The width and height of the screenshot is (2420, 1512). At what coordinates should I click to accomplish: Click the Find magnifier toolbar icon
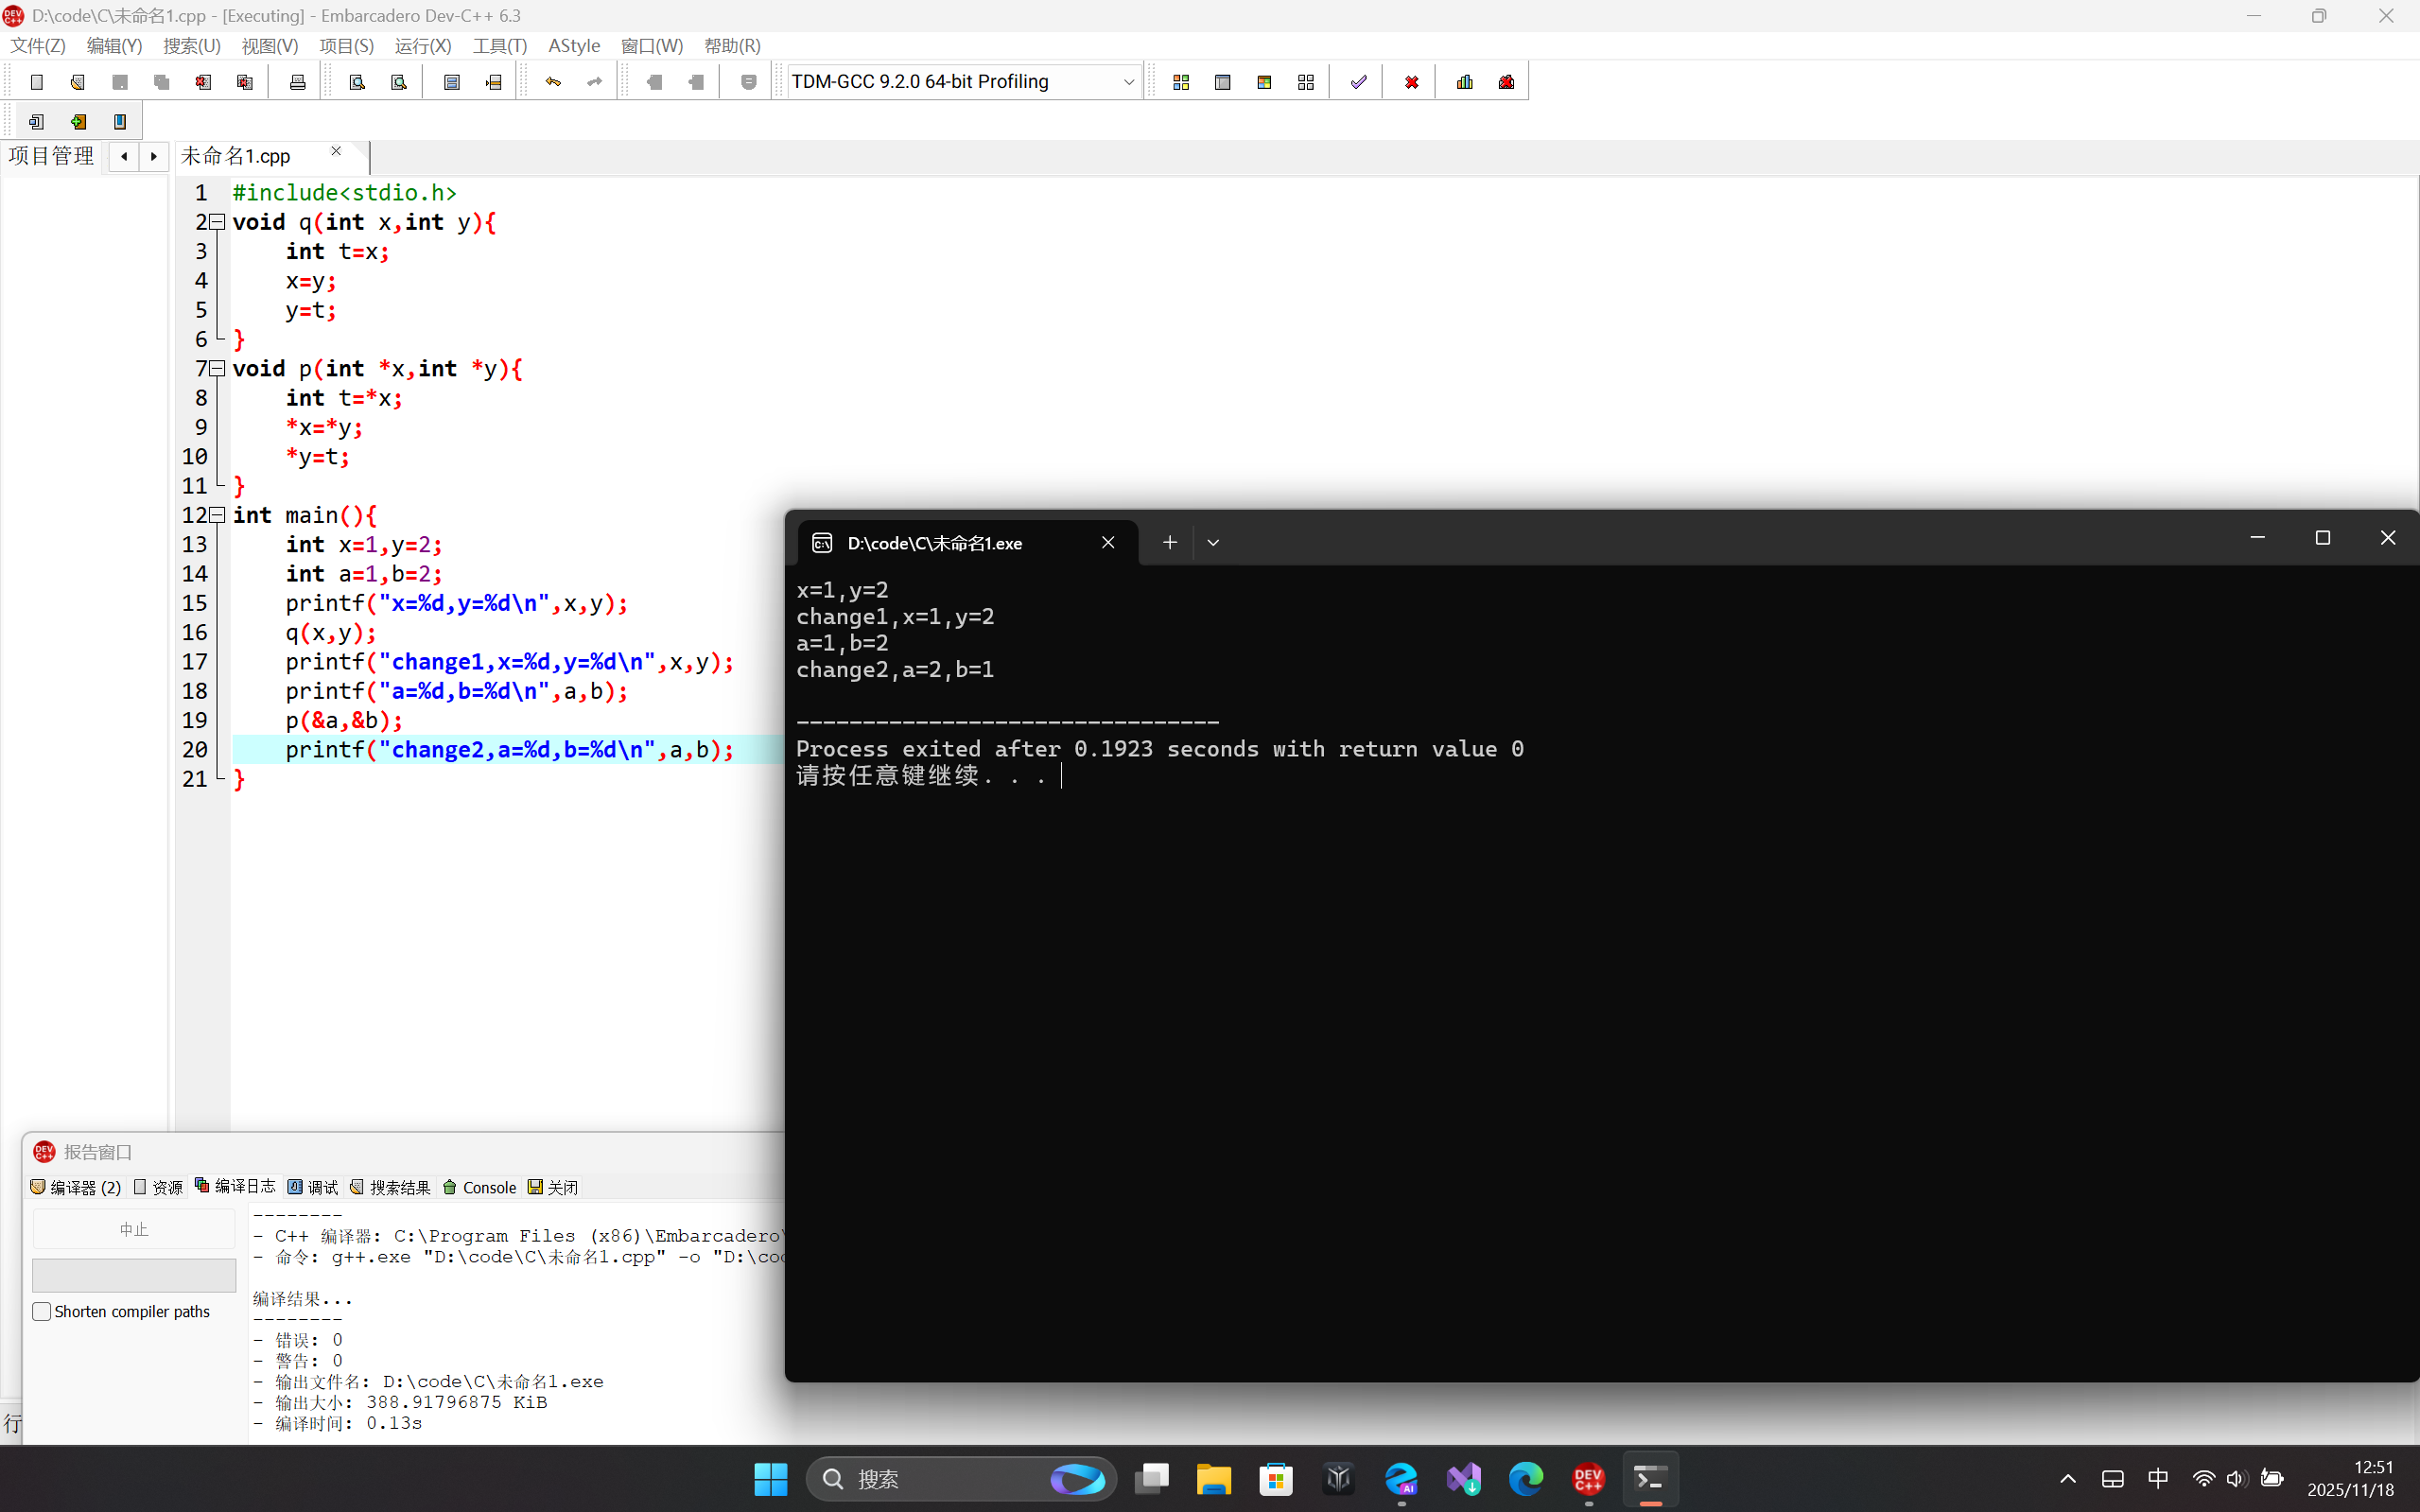pos(357,82)
